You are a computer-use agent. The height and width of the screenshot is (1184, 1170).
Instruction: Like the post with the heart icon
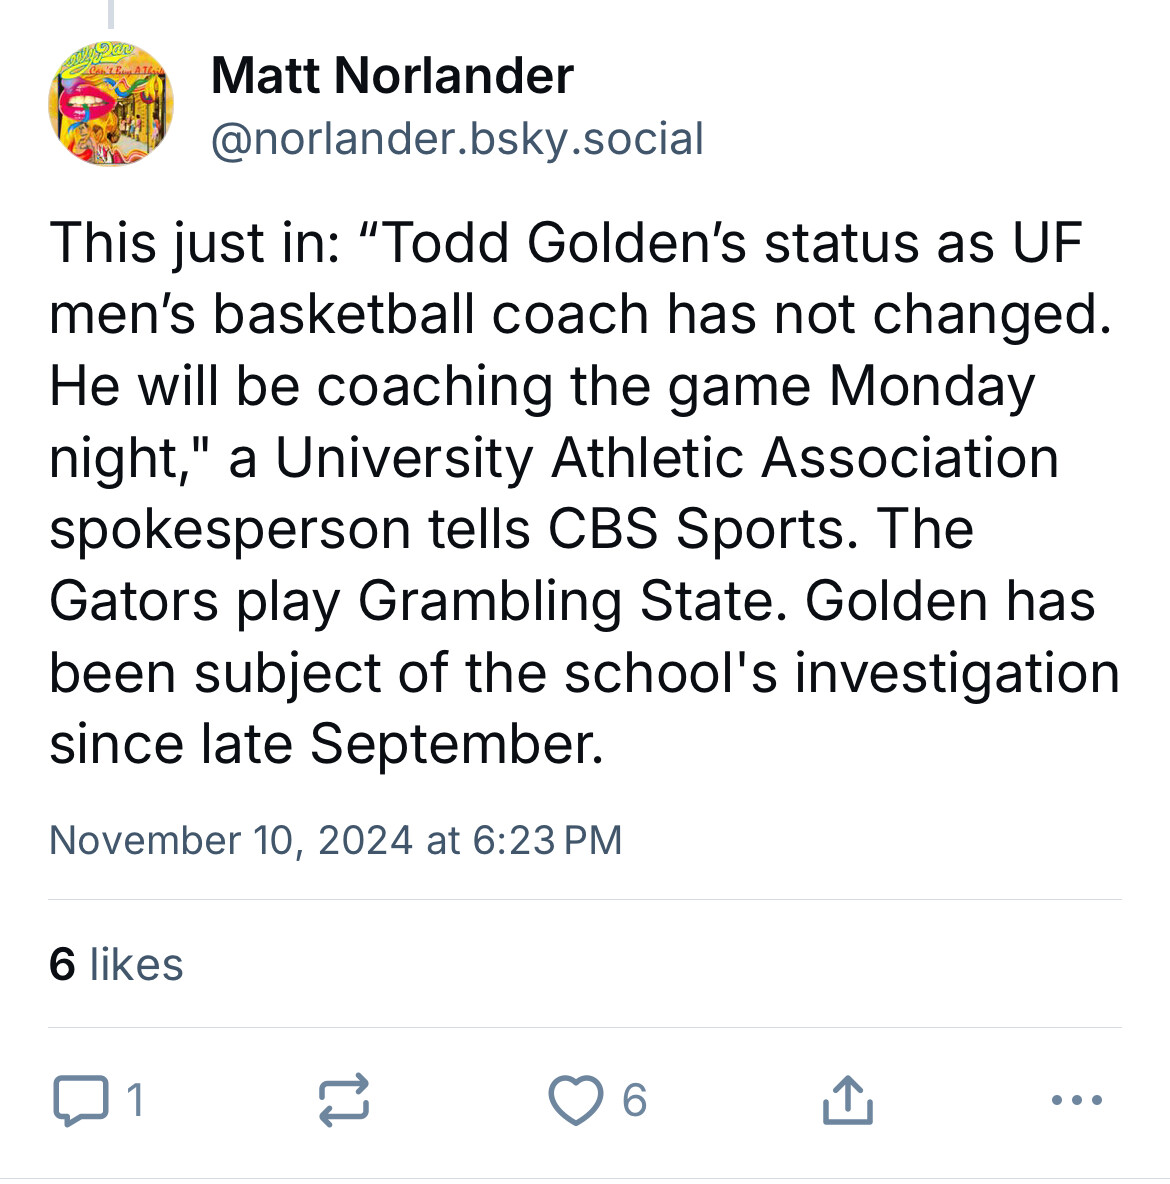point(576,1099)
